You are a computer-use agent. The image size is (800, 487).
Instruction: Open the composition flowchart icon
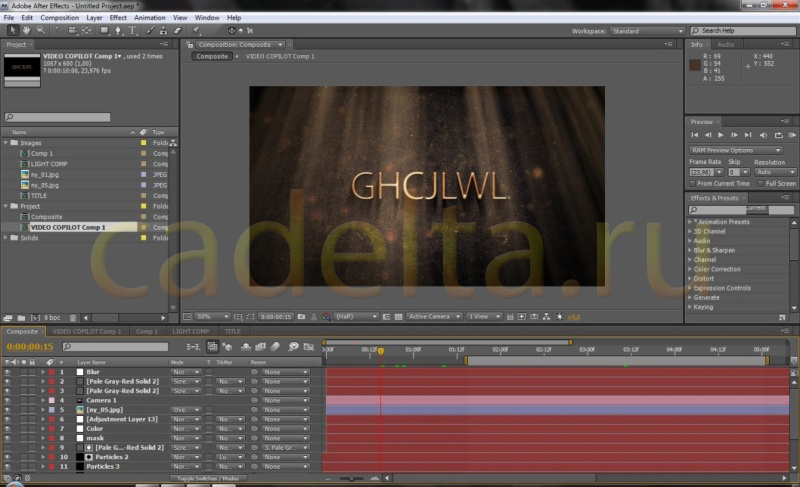pyautogui.click(x=546, y=317)
